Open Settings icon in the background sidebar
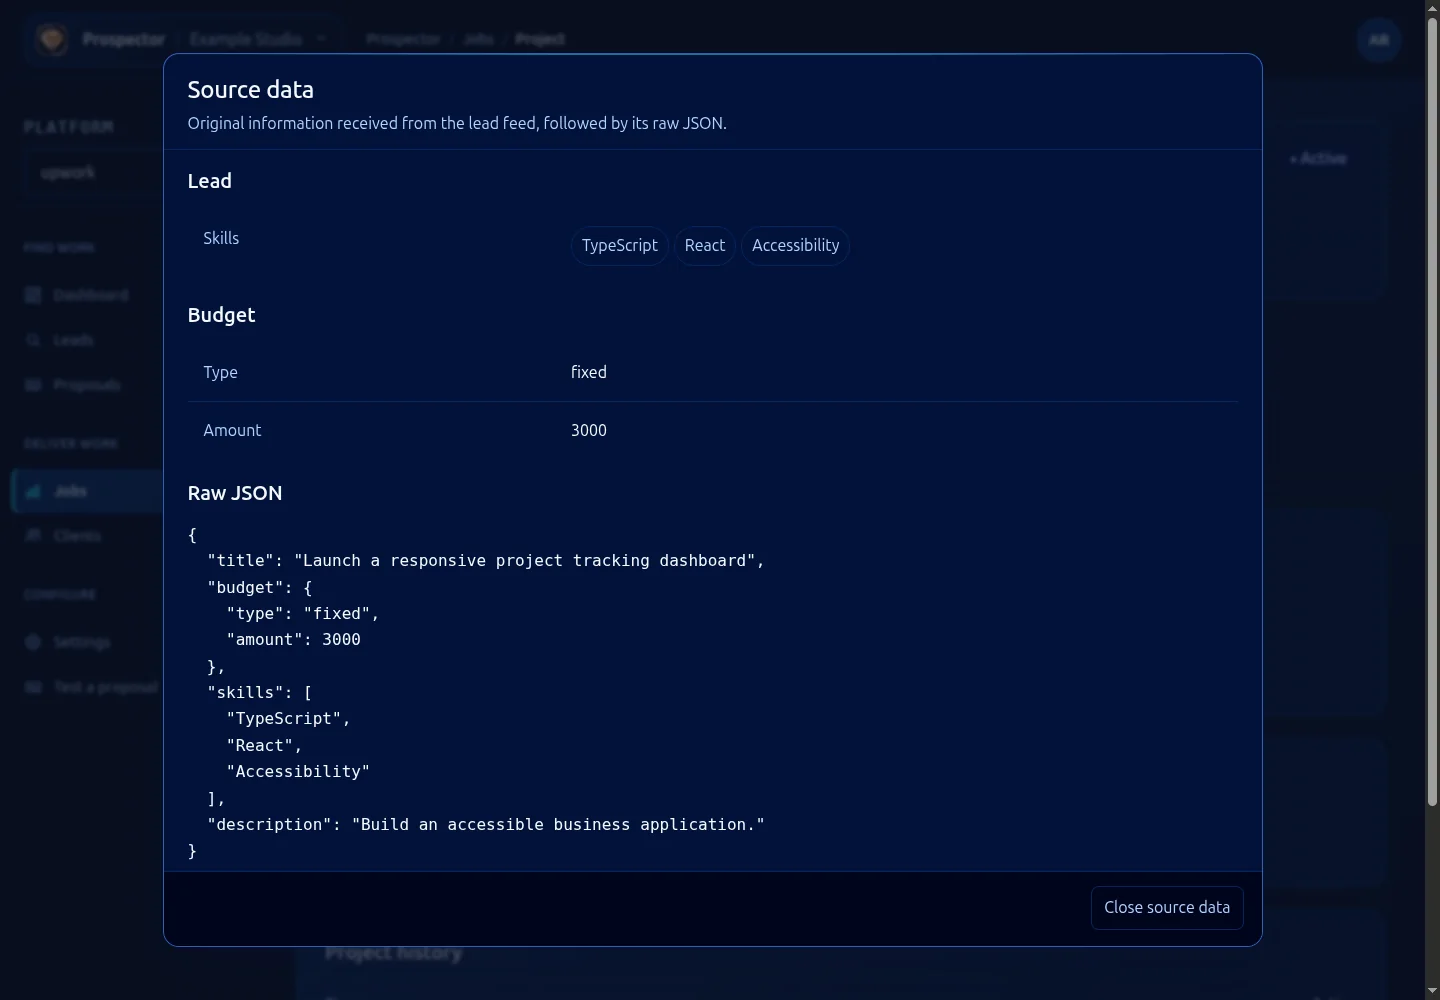1440x1000 pixels. click(33, 642)
